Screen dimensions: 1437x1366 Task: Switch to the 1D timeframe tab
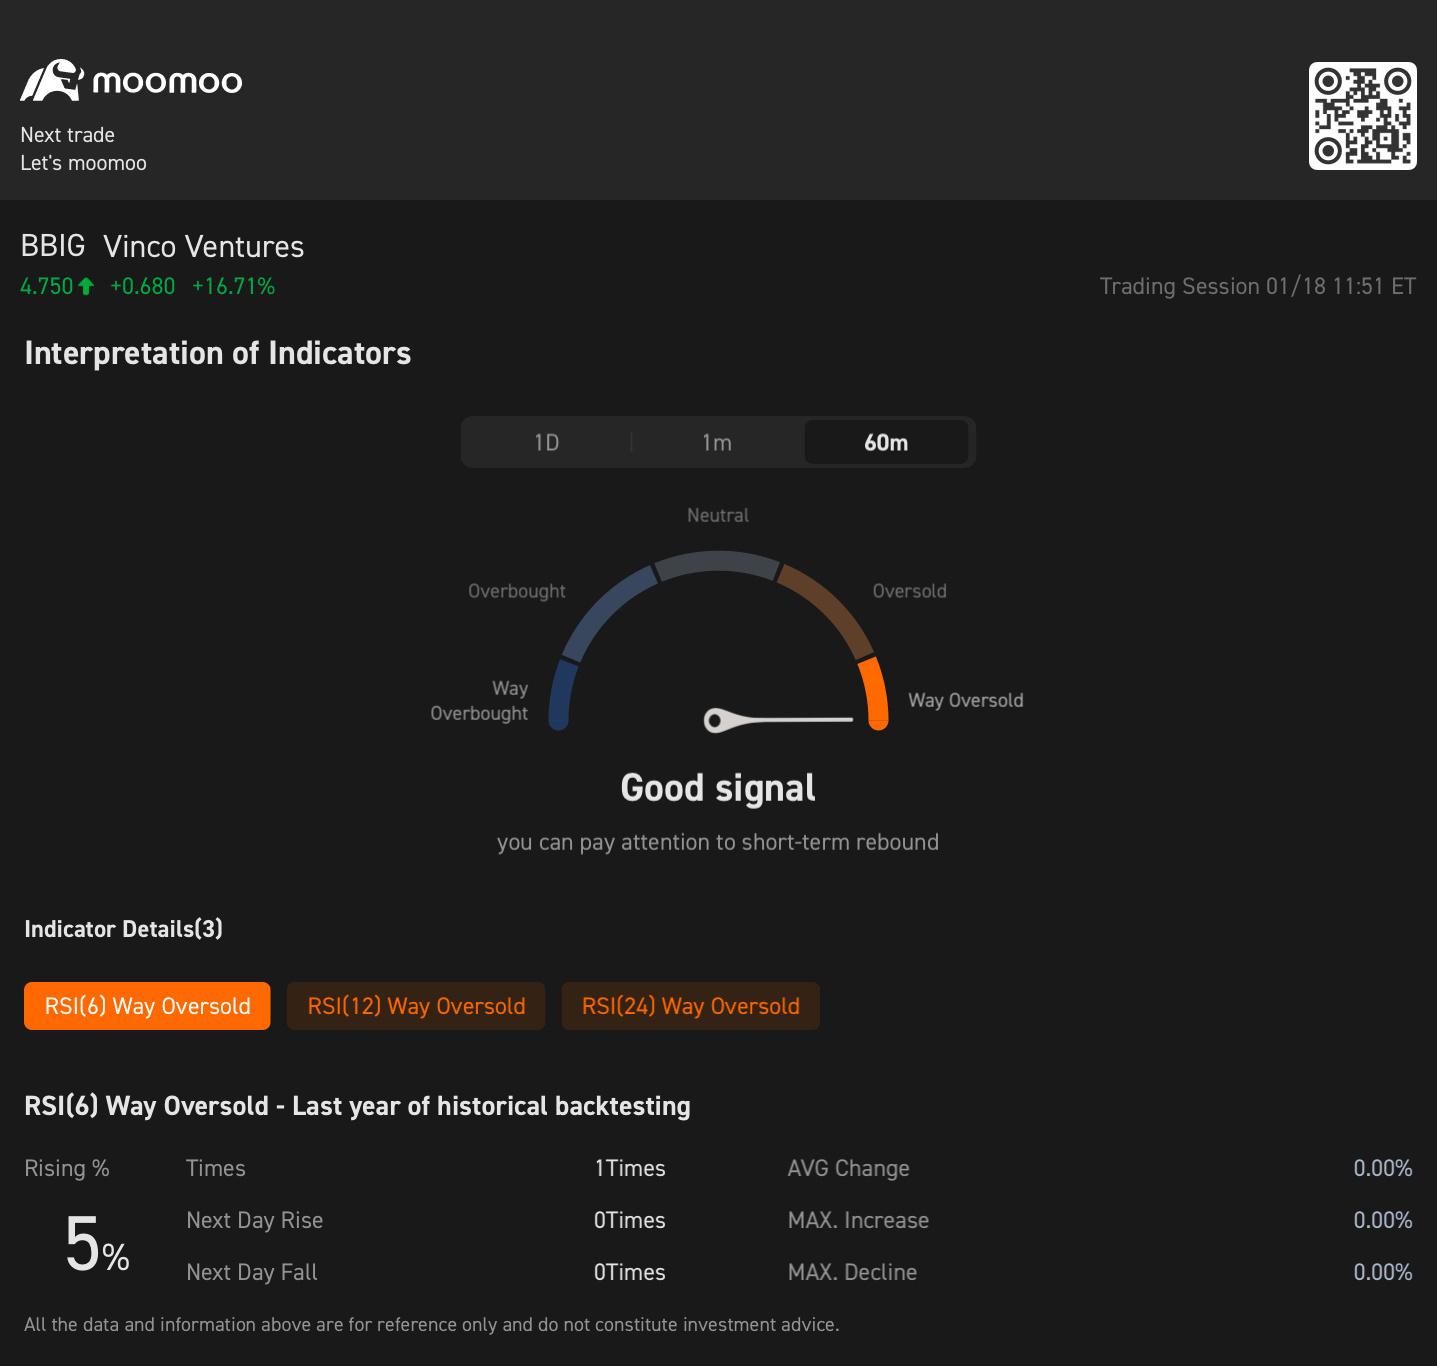547,442
